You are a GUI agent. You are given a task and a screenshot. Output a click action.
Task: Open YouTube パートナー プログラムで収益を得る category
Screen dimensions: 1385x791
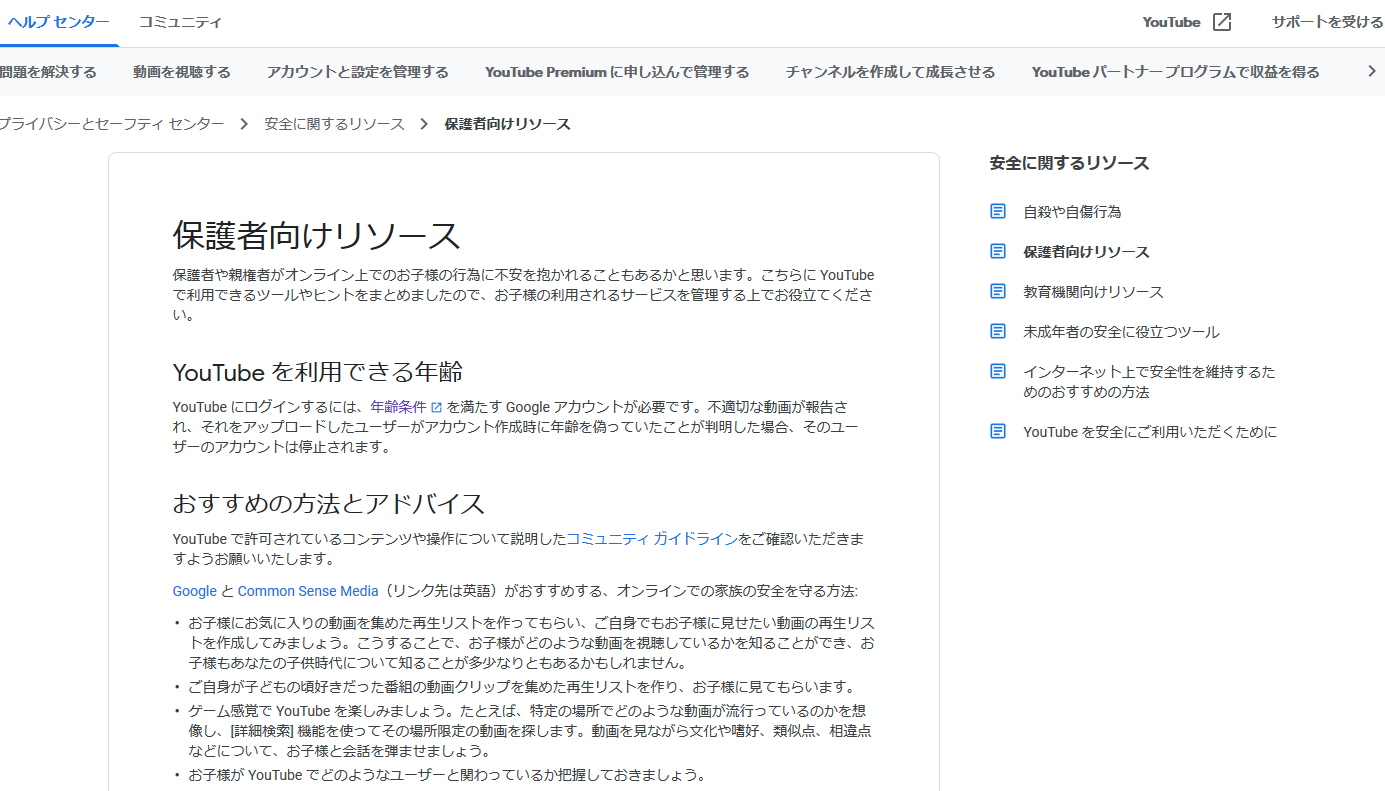1176,72
